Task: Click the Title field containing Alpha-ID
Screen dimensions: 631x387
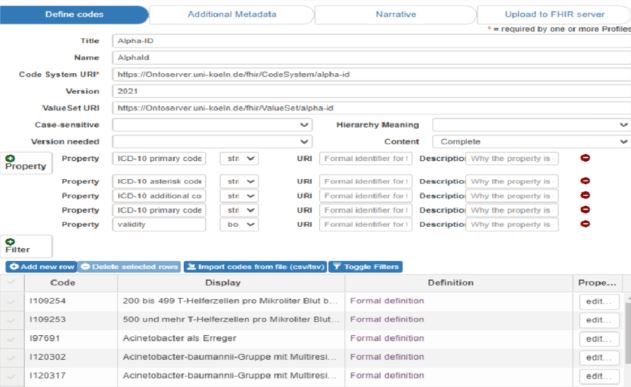Action: pos(371,41)
